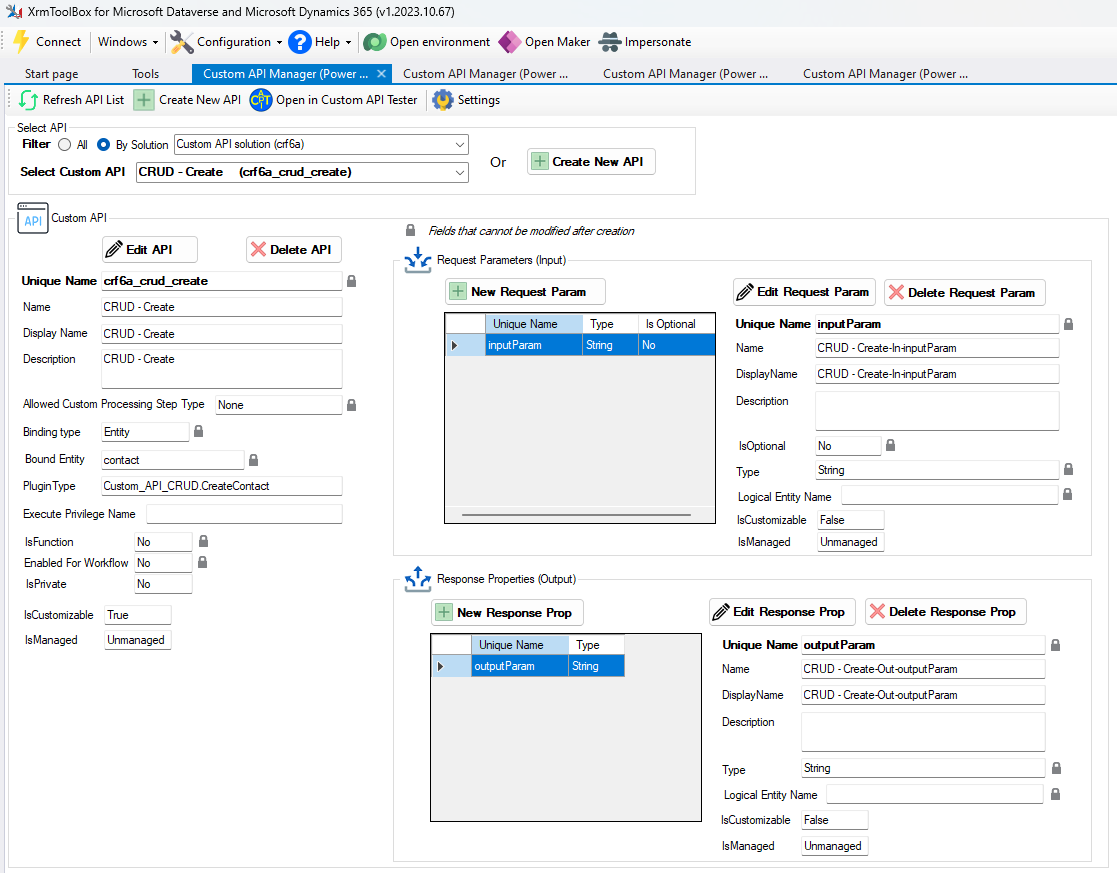
Task: Click the green plus Create New API toolbar icon
Action: [x=144, y=100]
